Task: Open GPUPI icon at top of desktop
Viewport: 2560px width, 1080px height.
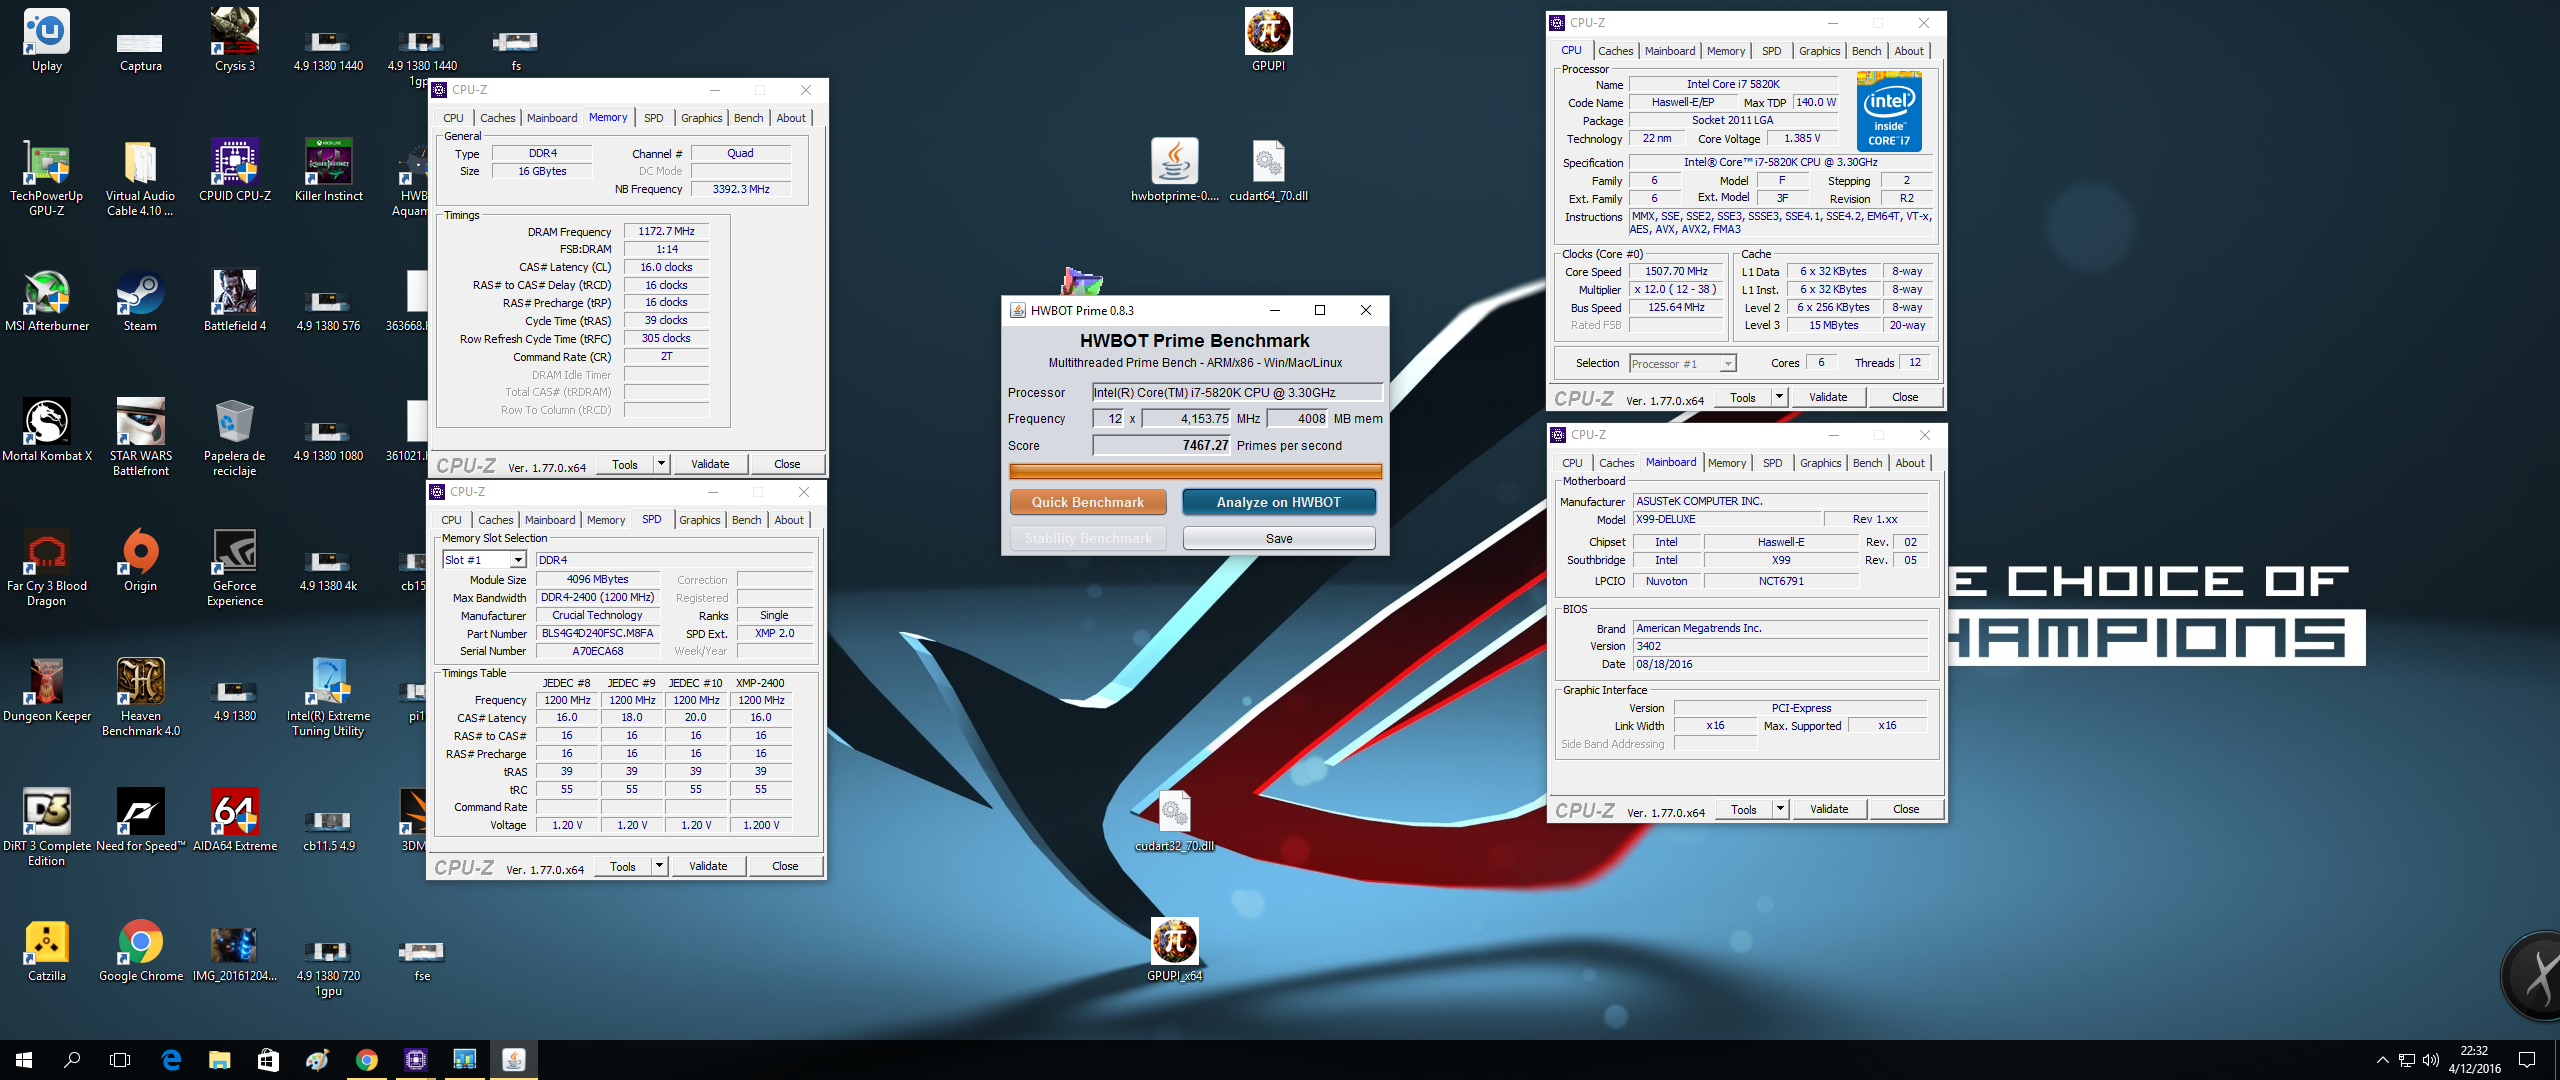Action: tap(1268, 40)
